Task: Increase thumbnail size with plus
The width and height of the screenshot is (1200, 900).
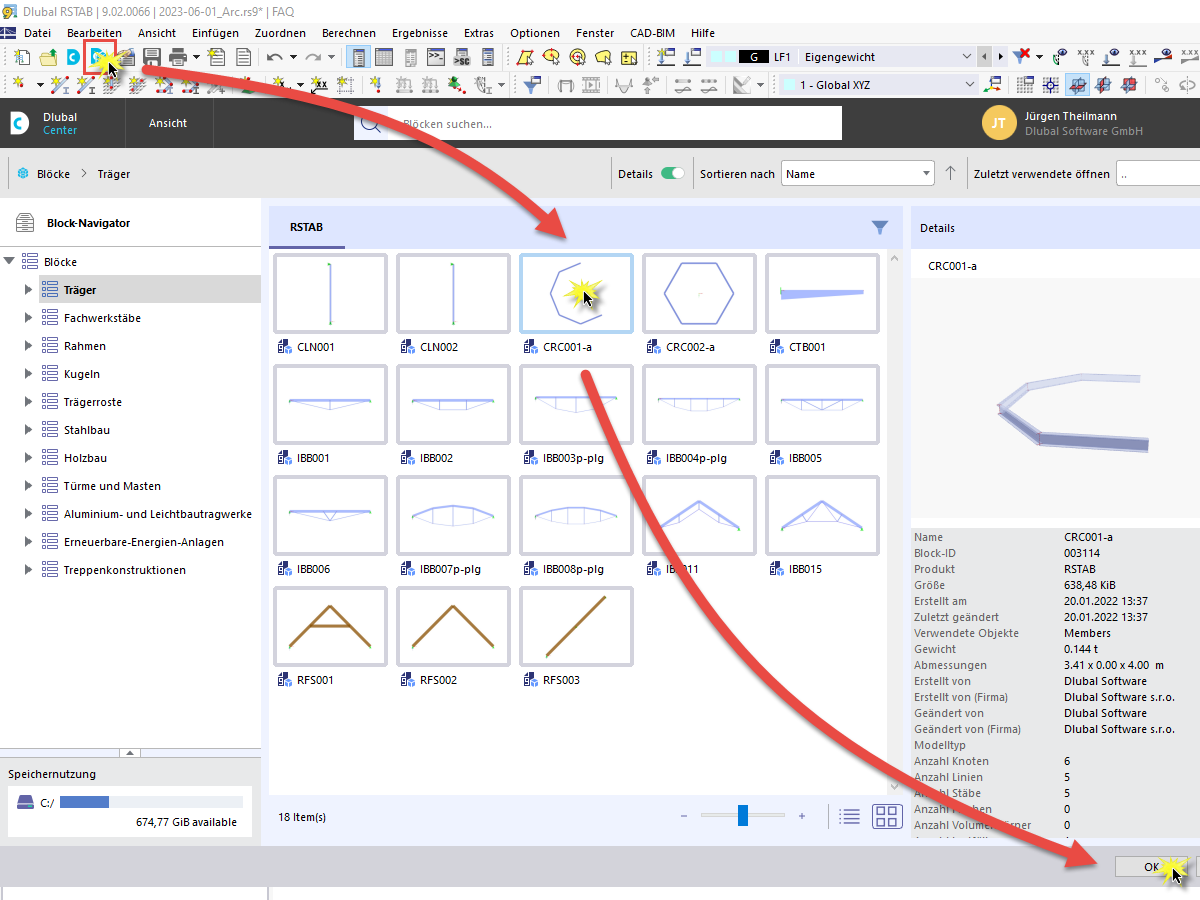Action: click(802, 816)
